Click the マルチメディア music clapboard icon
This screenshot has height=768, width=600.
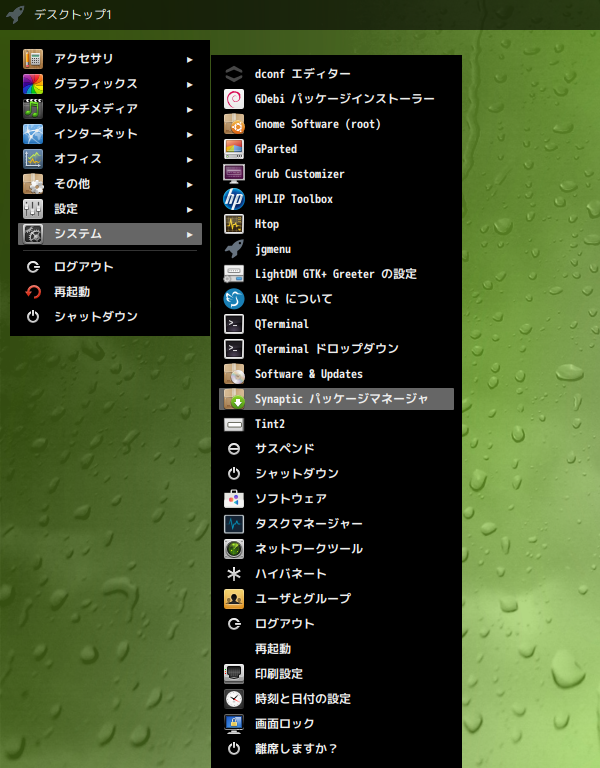point(33,109)
